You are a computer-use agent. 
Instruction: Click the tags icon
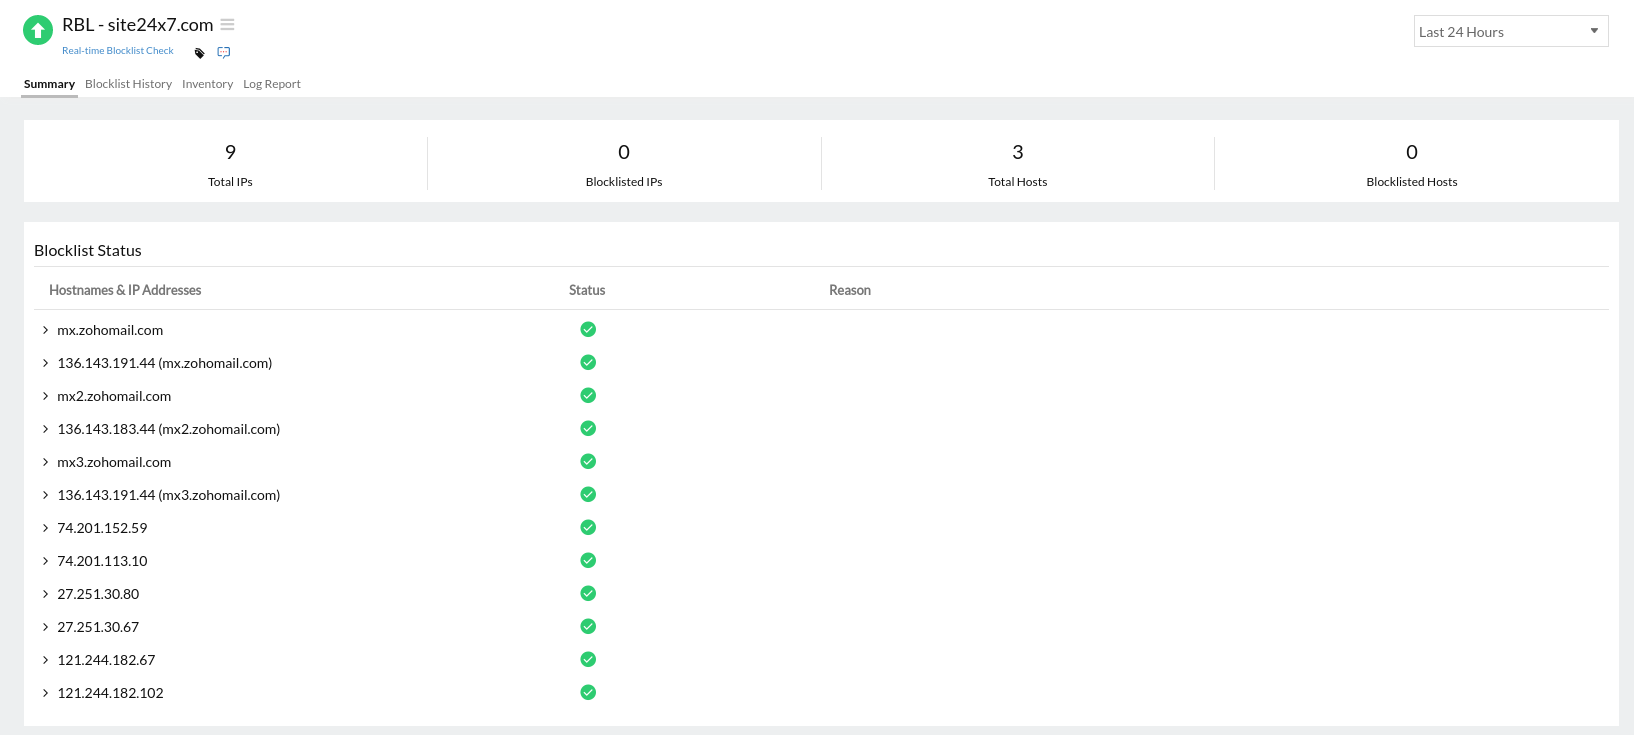coord(199,53)
